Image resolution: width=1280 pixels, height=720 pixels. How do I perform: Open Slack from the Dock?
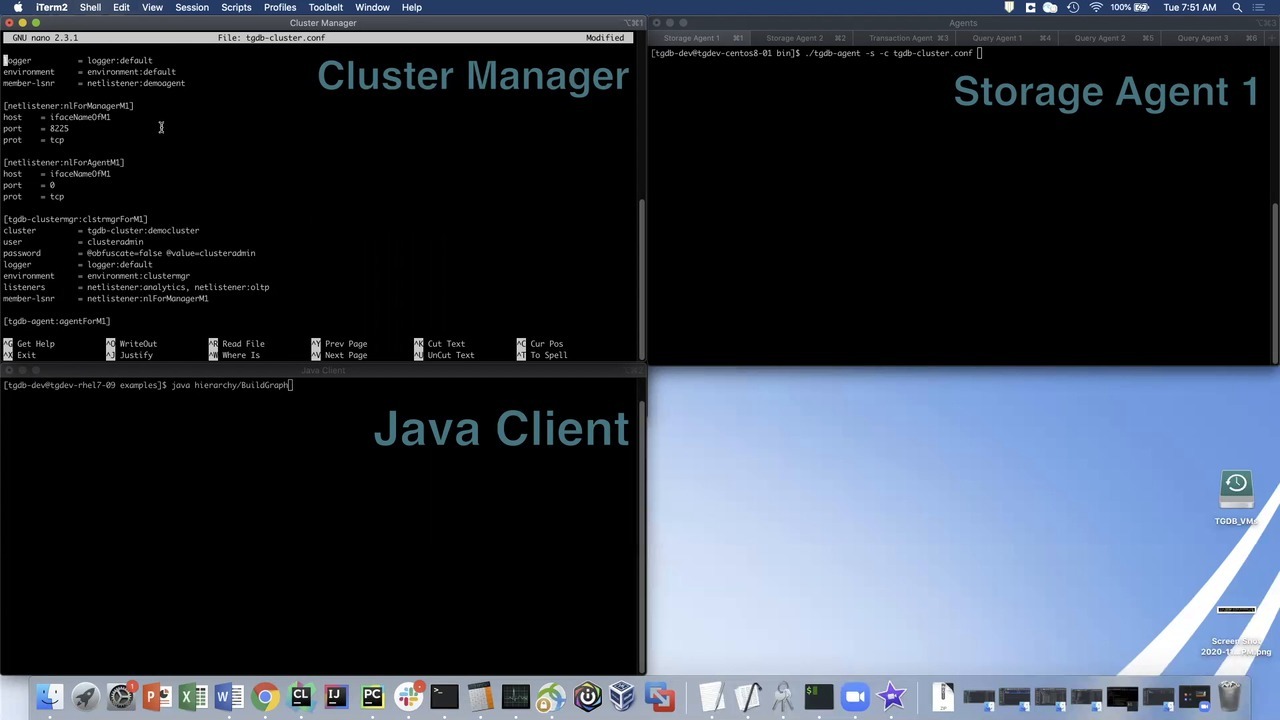click(408, 696)
